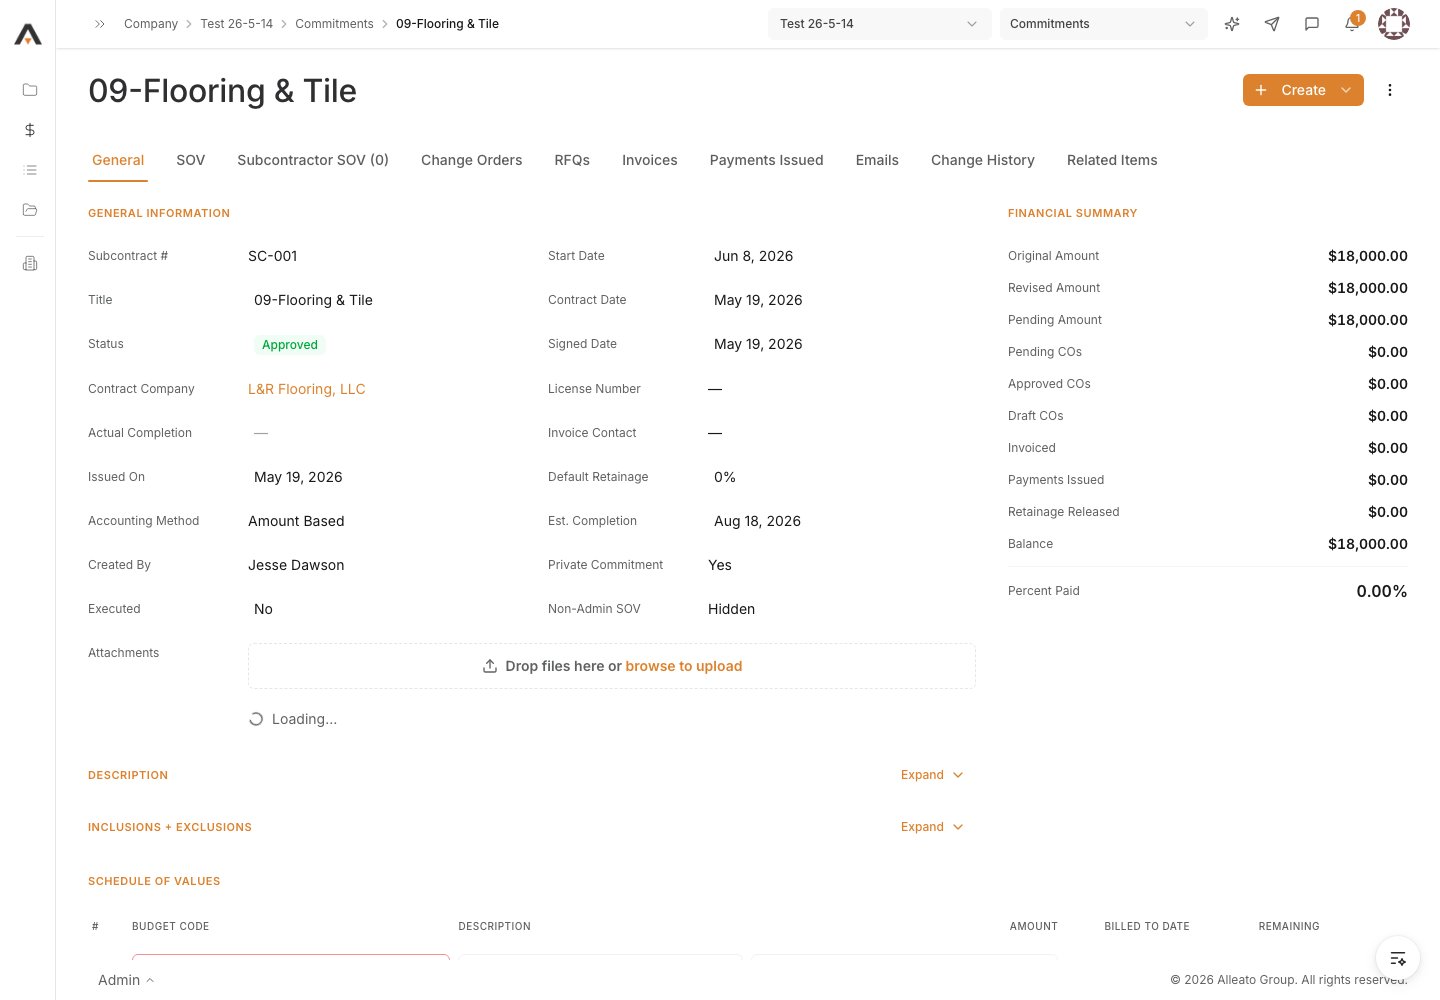Click the Start Date value Jun 8, 2026
The image size is (1440, 1000).
click(754, 256)
